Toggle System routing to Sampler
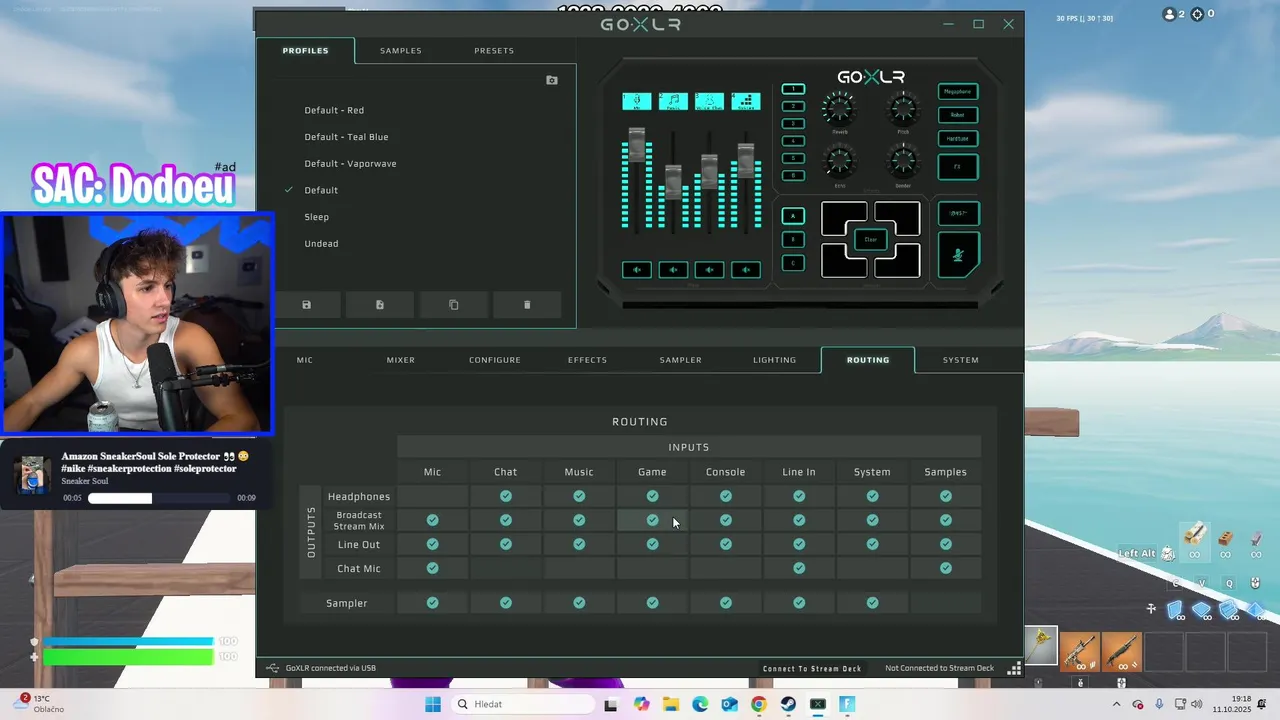1280x720 pixels. [872, 603]
